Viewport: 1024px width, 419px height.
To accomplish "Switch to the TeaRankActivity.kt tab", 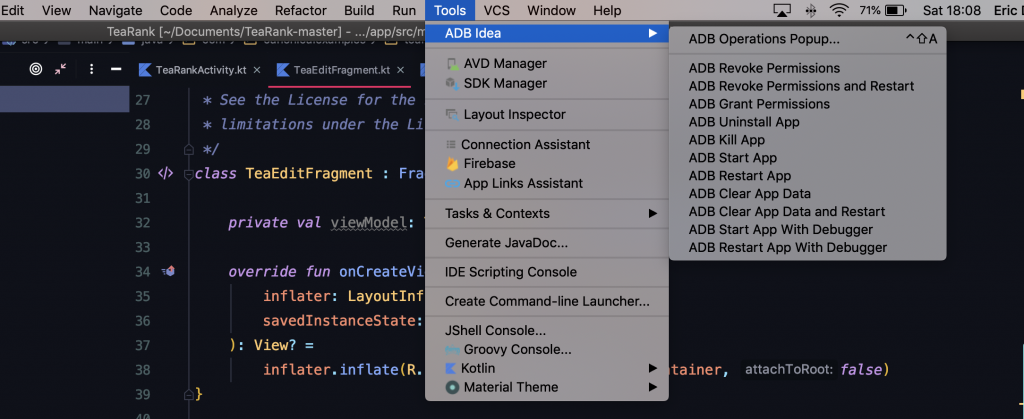I will pos(203,70).
